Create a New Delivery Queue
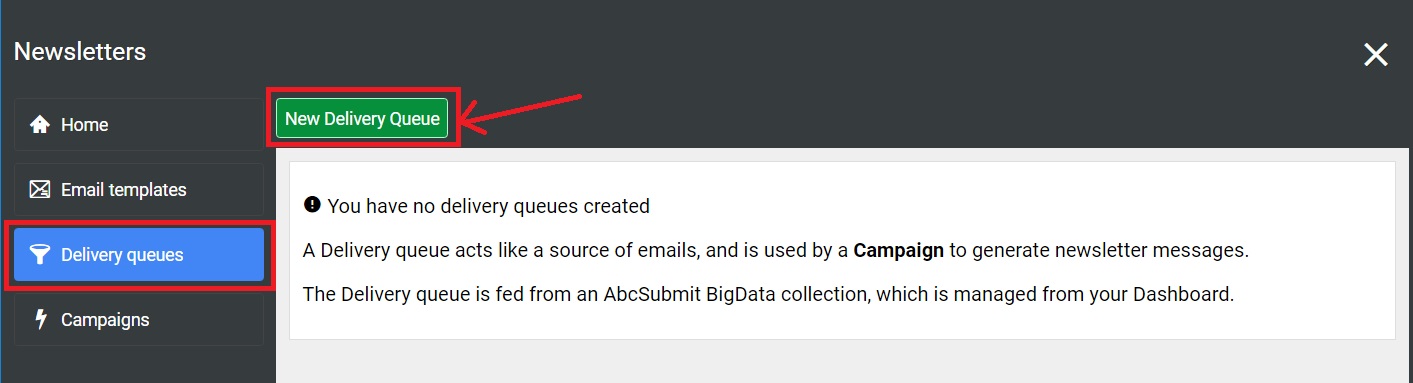Image resolution: width=1413 pixels, height=383 pixels. coord(362,118)
